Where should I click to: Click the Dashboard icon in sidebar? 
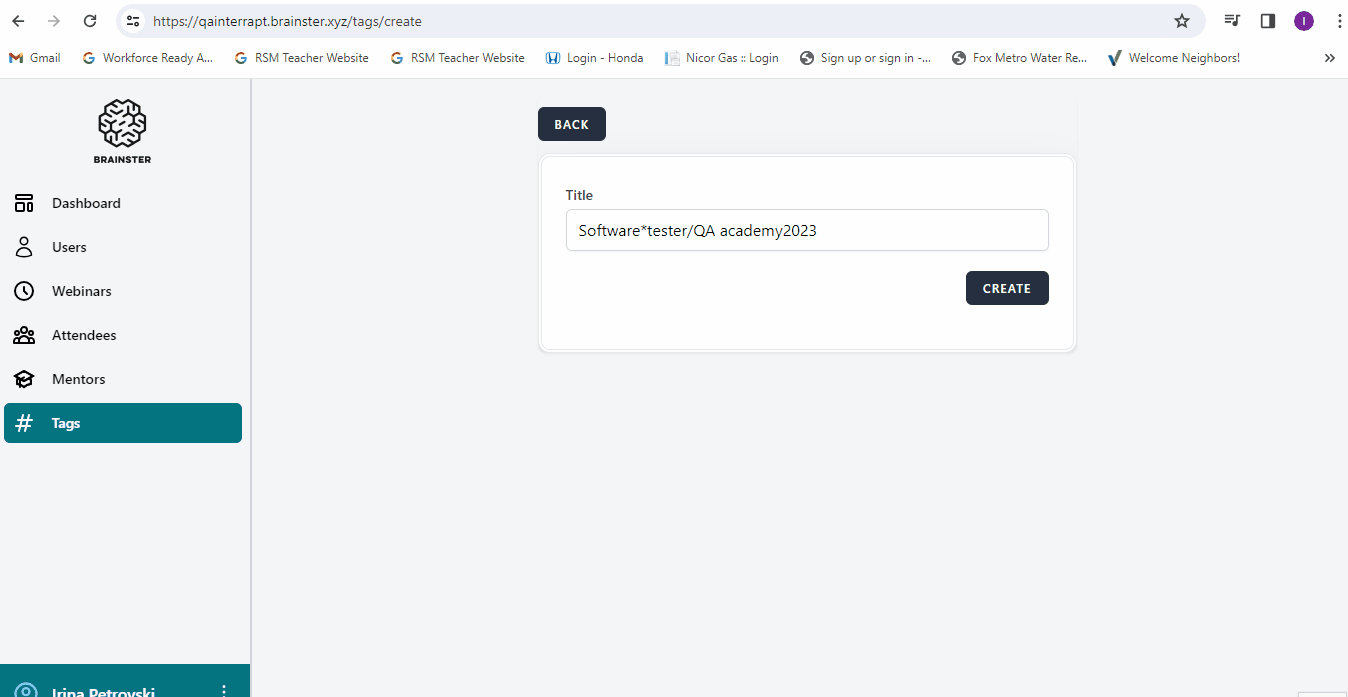pyautogui.click(x=24, y=203)
